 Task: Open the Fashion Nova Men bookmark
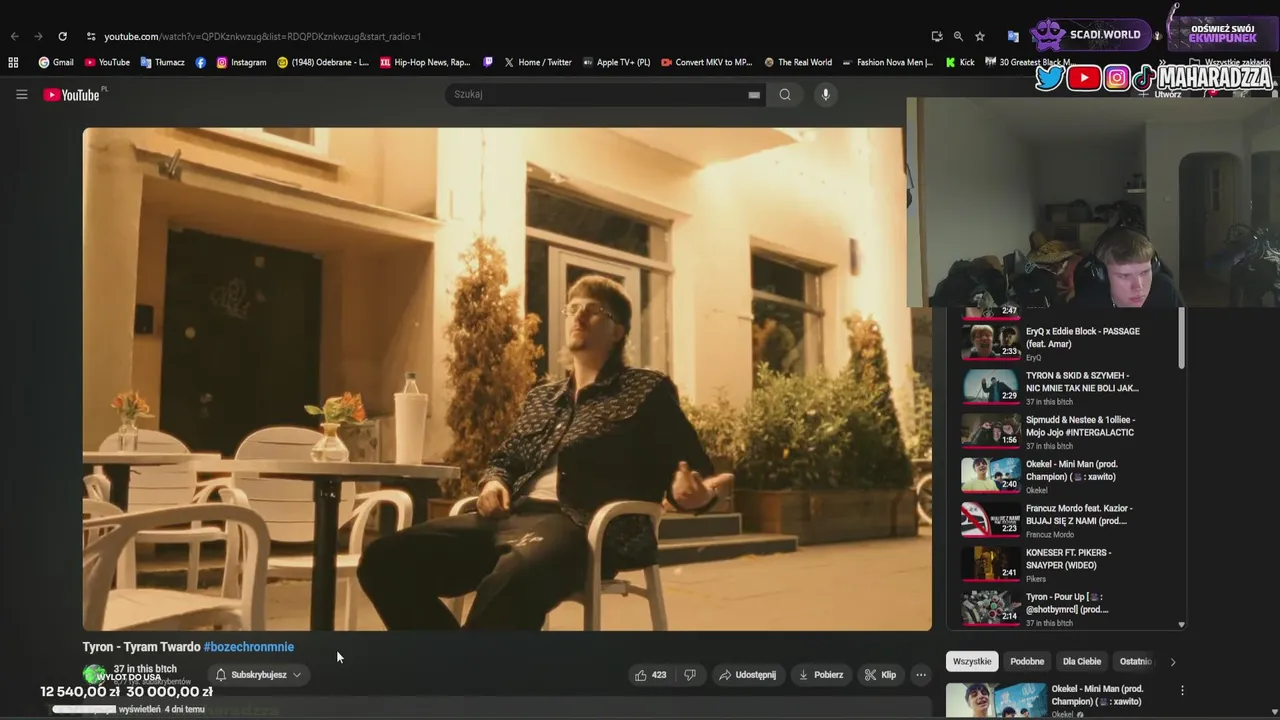(x=888, y=62)
